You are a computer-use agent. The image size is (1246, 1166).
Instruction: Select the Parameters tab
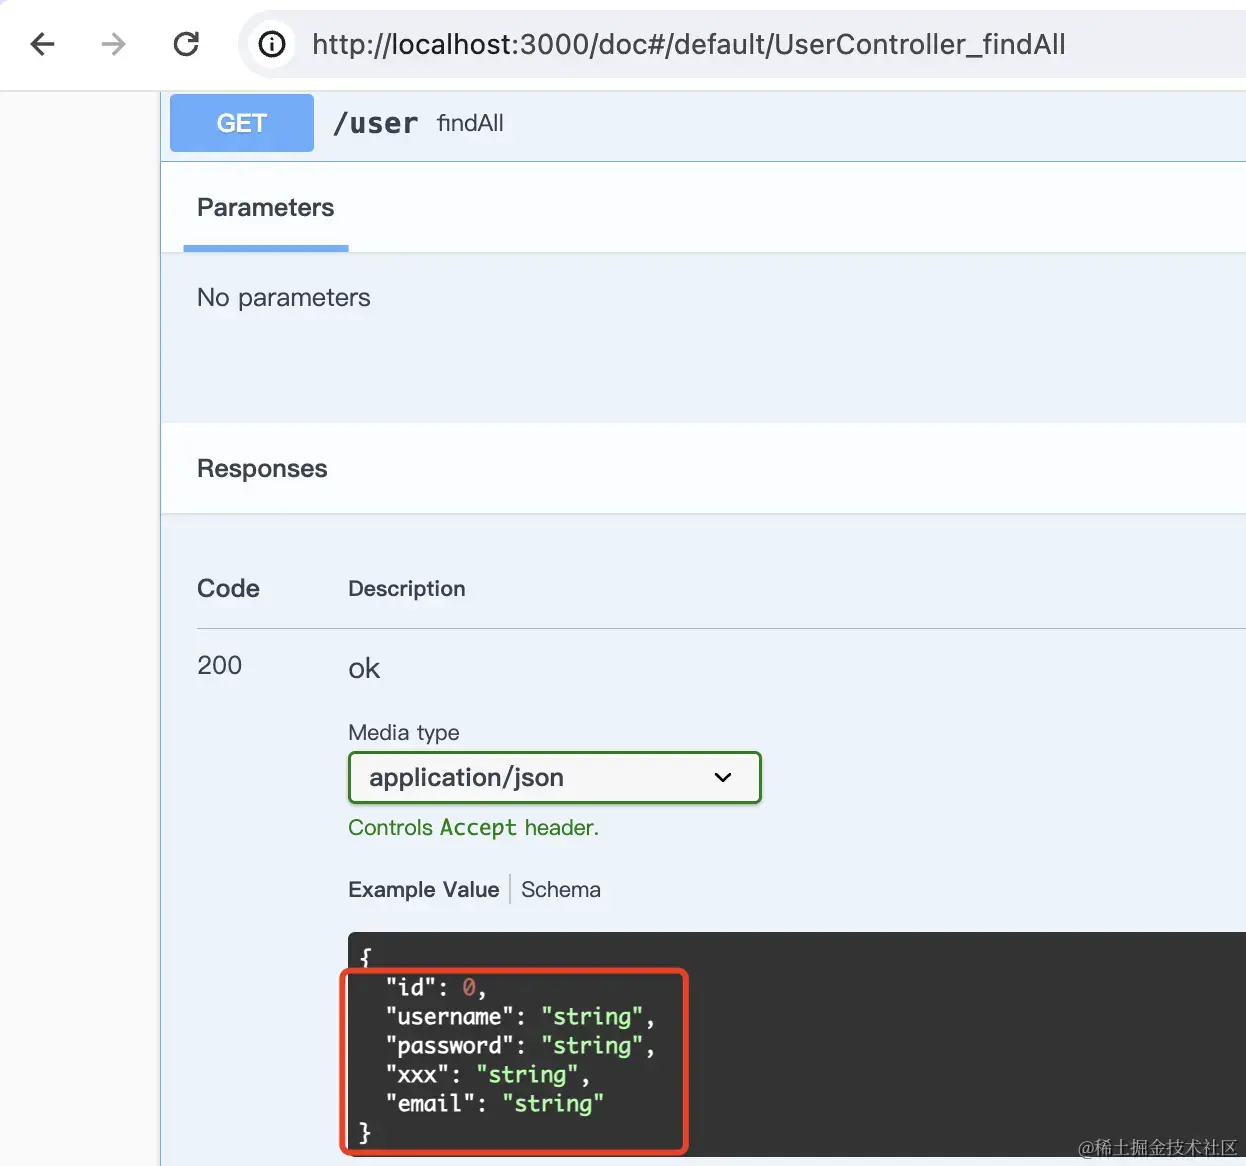point(266,208)
